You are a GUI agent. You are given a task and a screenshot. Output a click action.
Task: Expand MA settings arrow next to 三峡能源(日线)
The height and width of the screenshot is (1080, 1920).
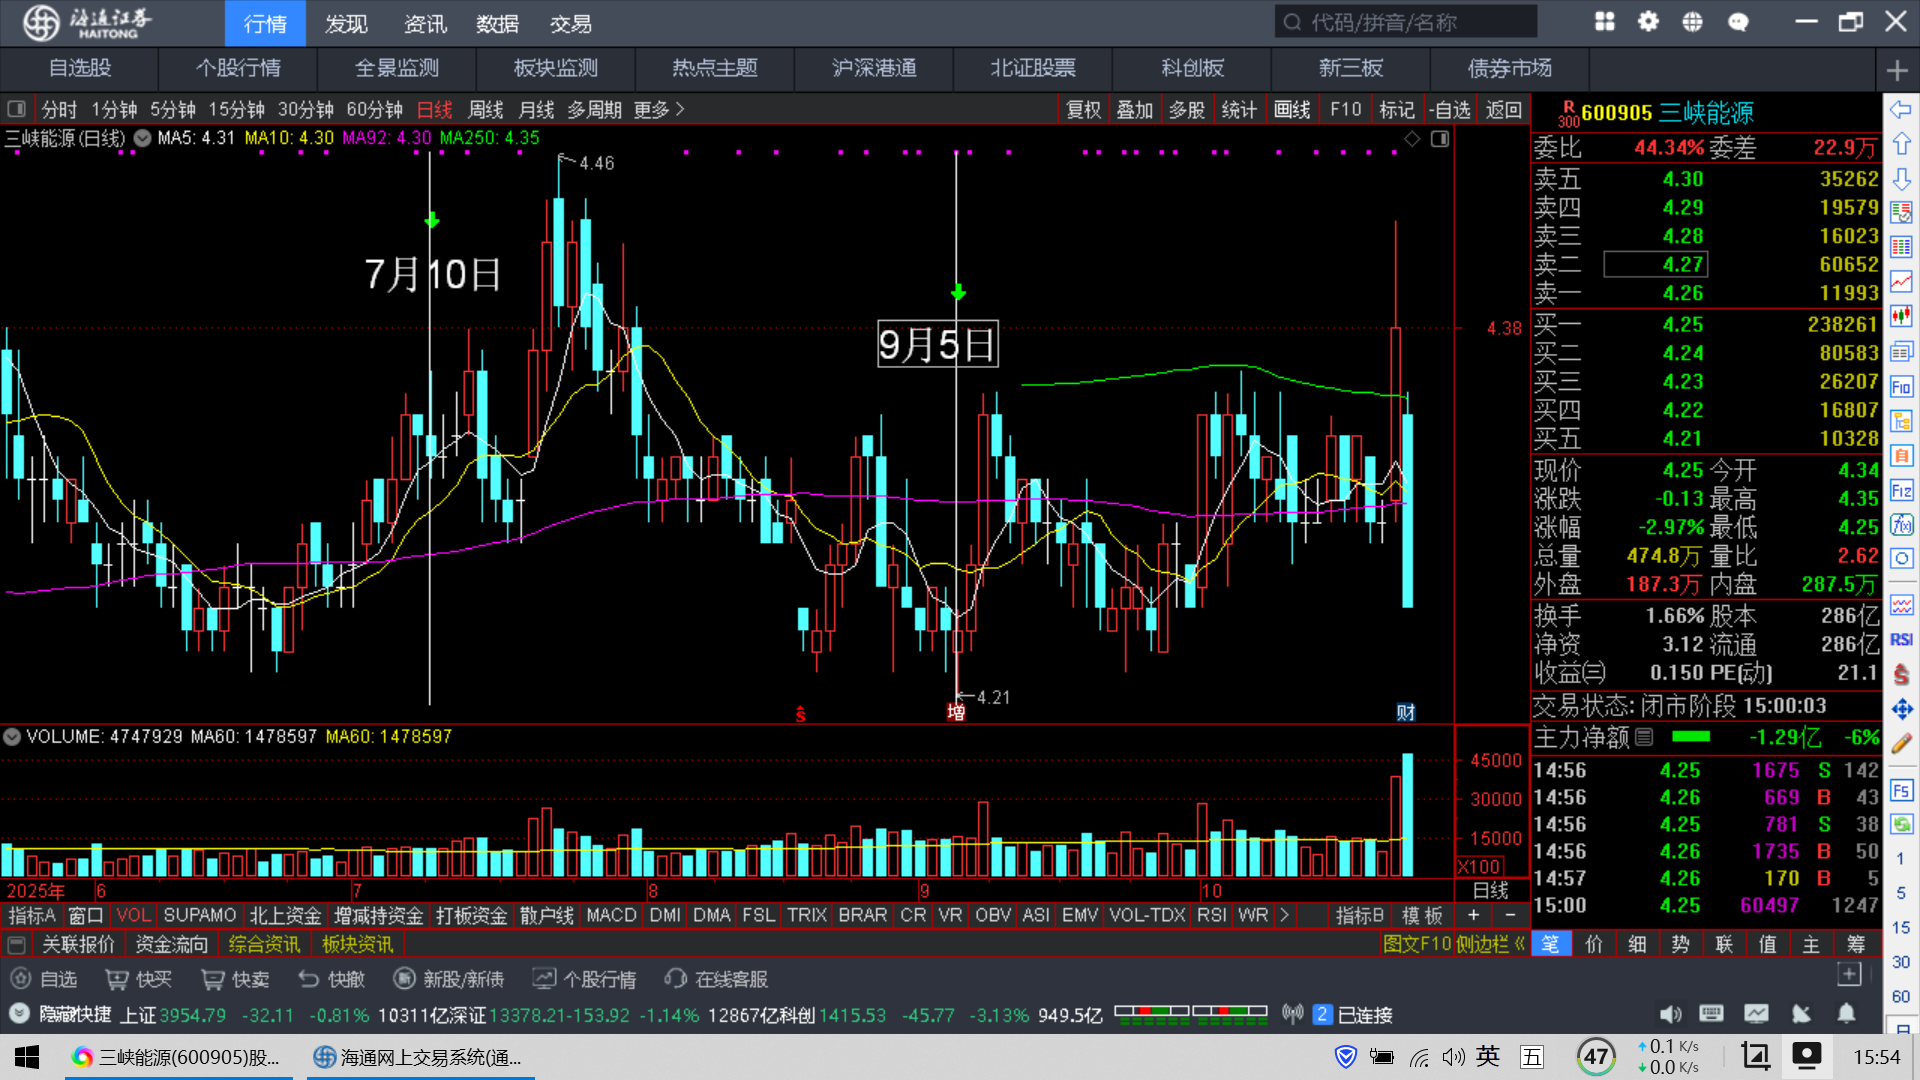tap(142, 138)
